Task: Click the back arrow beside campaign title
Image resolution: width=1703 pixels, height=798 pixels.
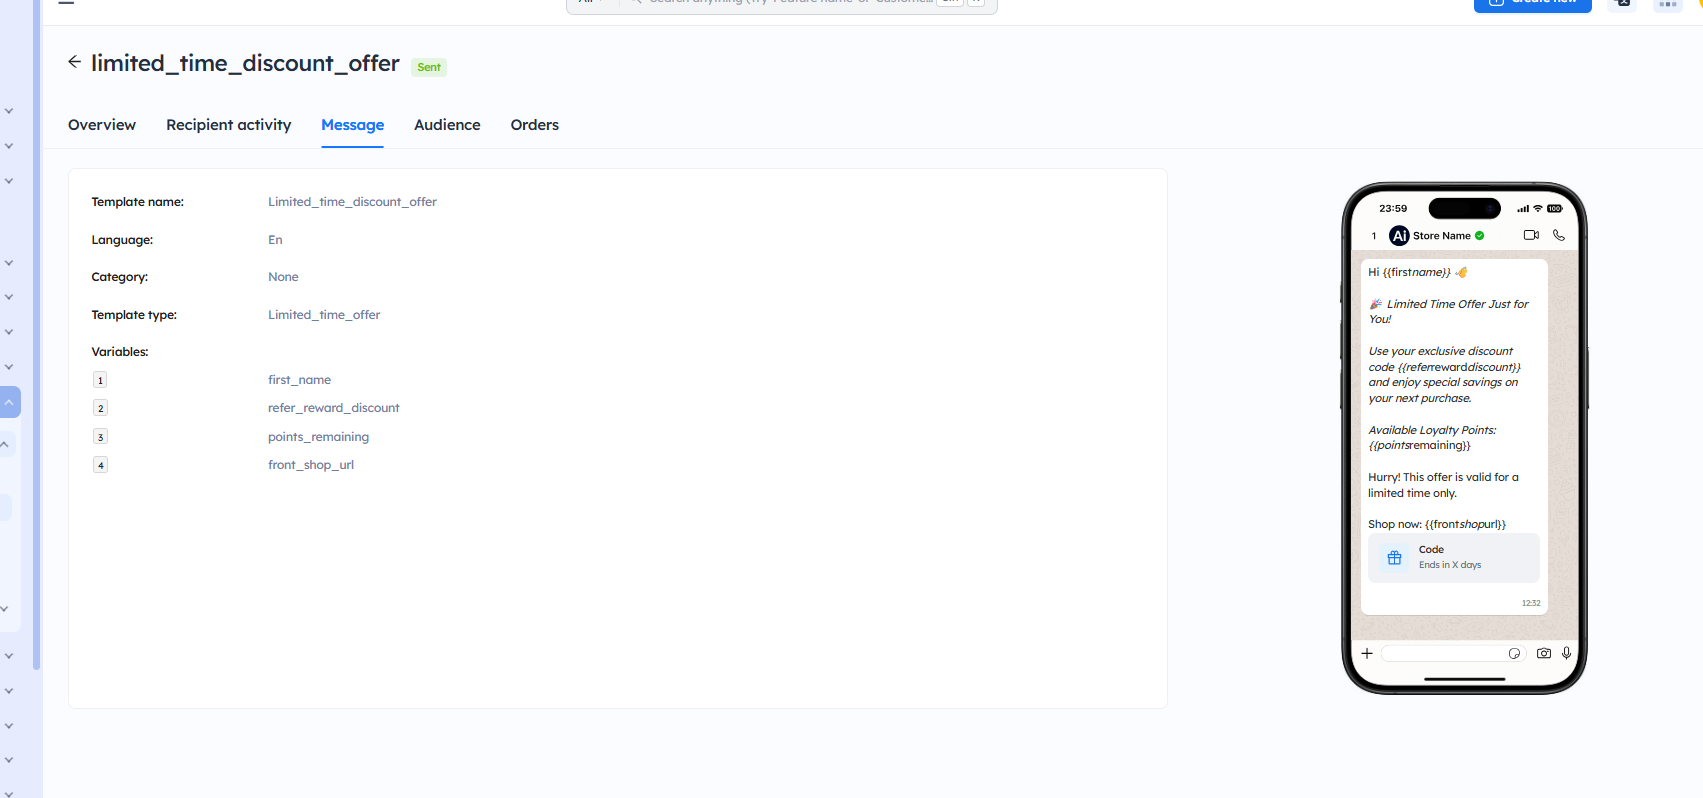Action: [74, 62]
